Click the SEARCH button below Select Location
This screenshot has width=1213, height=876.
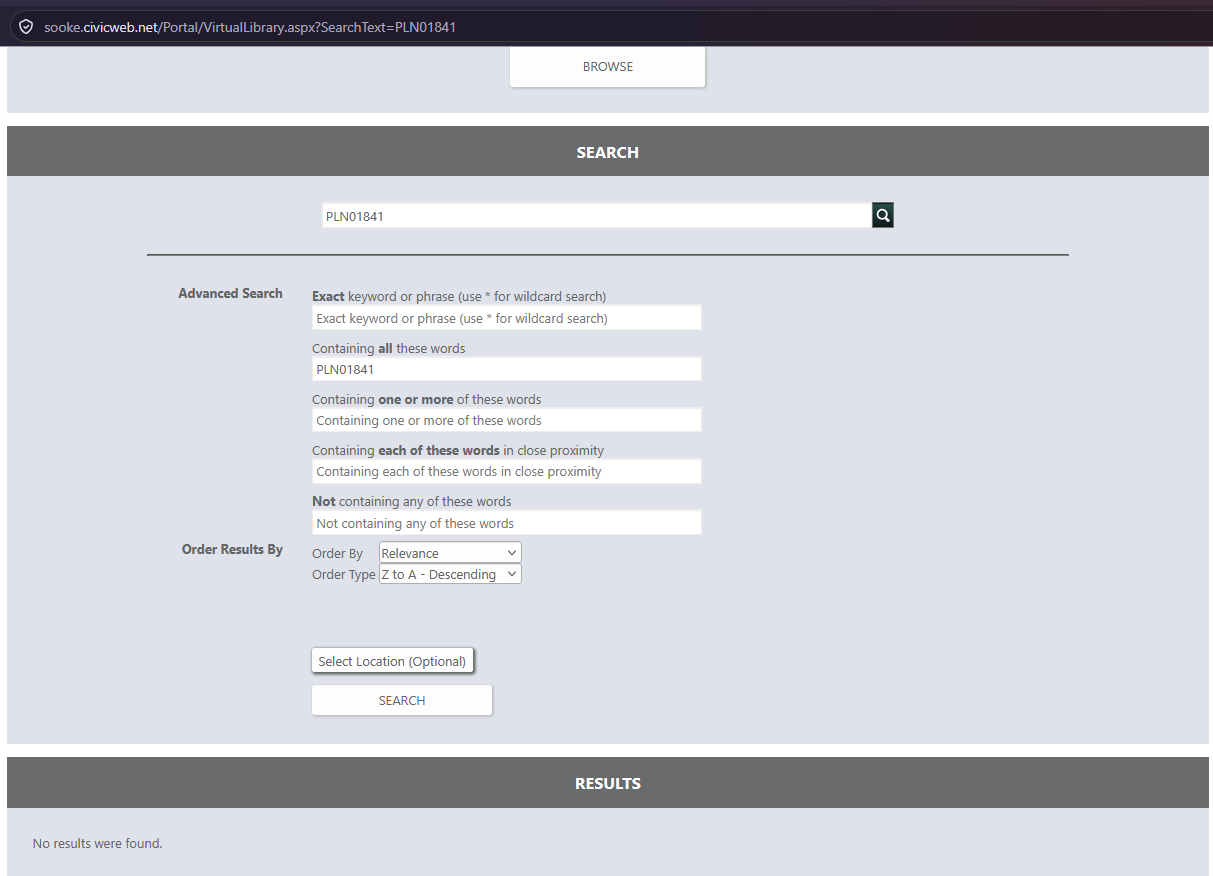pyautogui.click(x=402, y=700)
